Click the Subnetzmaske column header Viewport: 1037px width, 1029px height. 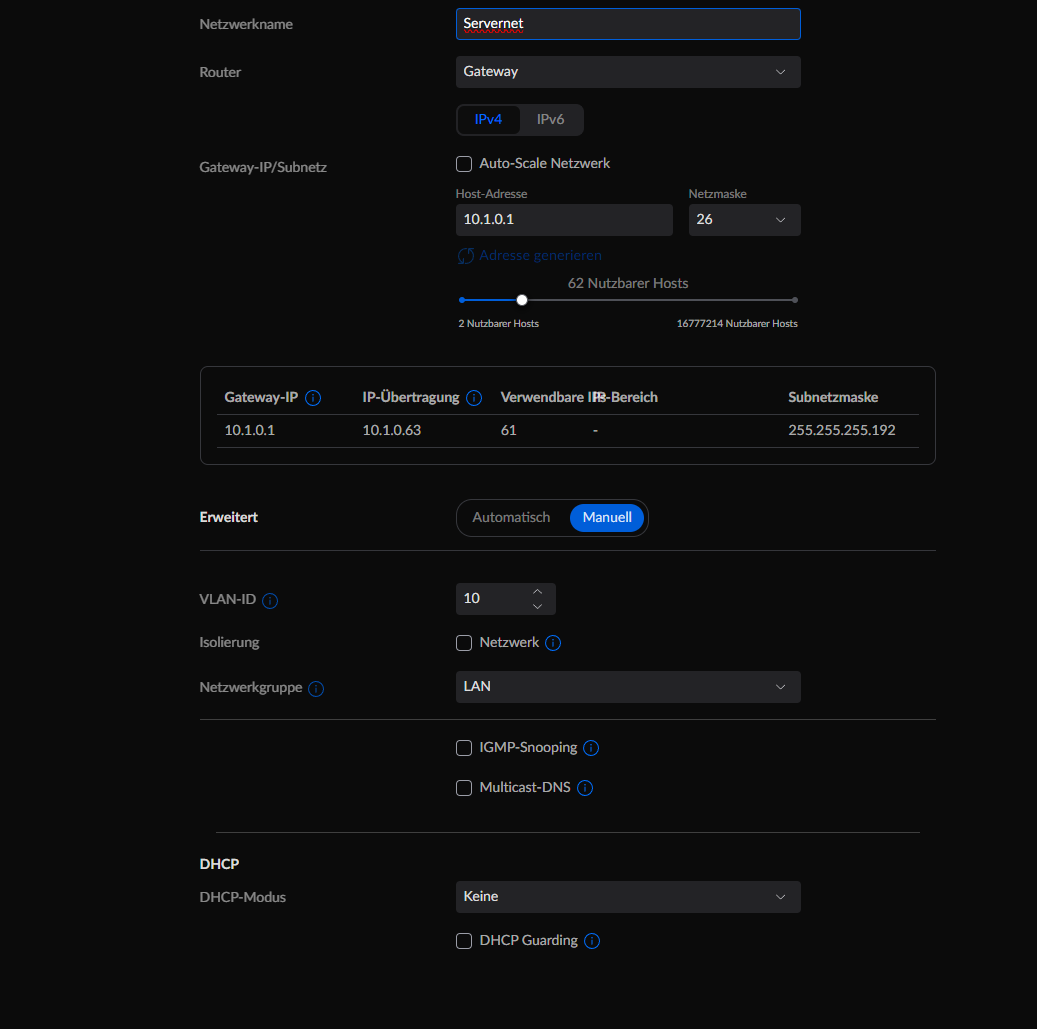833,397
